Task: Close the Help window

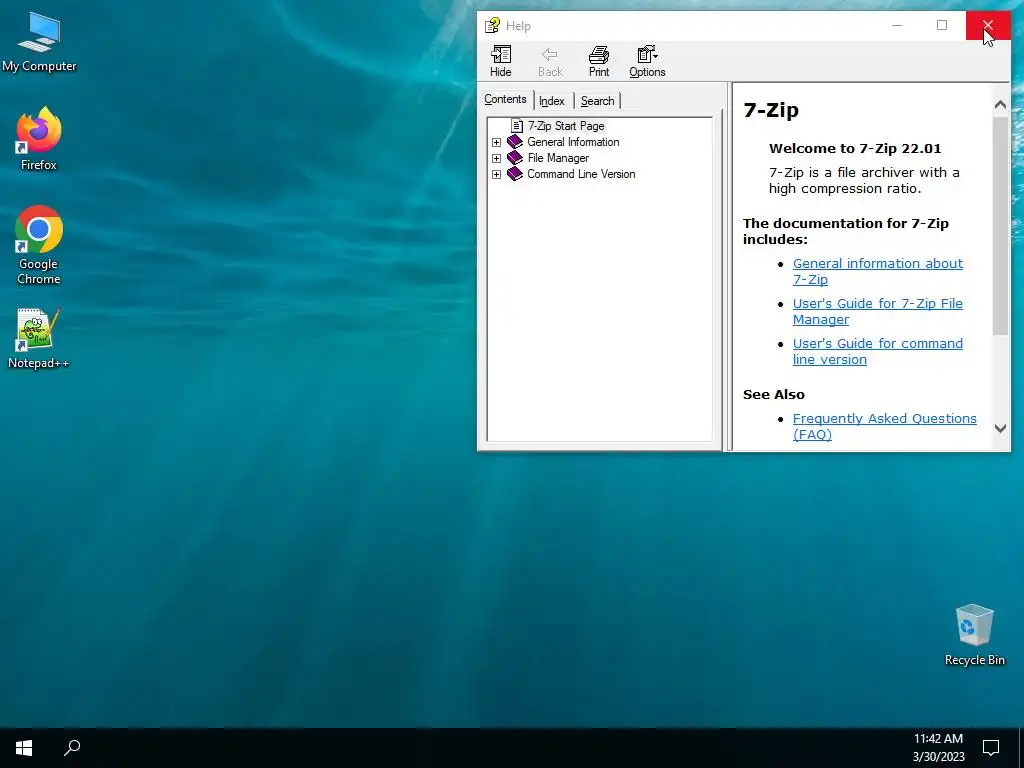Action: tap(988, 25)
